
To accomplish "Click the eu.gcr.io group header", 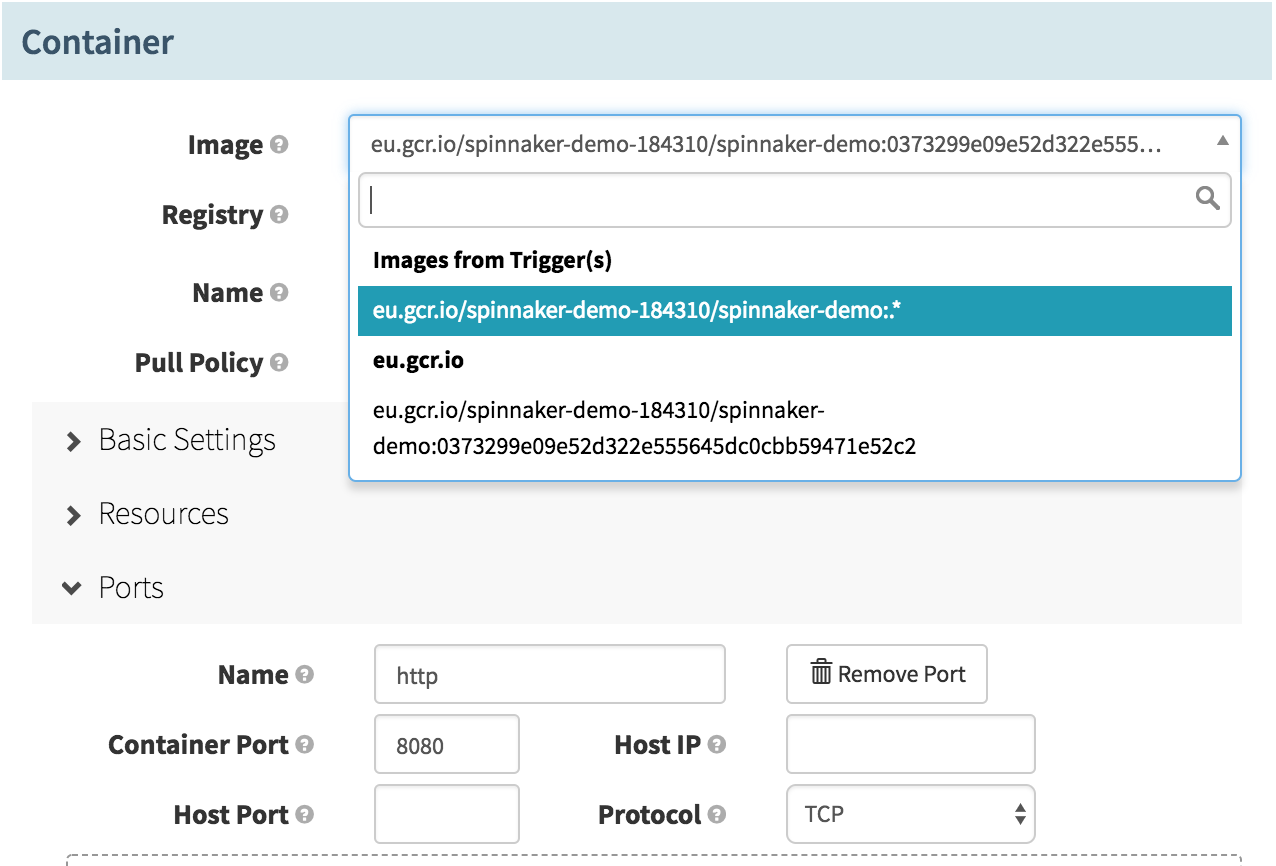I will pos(418,361).
